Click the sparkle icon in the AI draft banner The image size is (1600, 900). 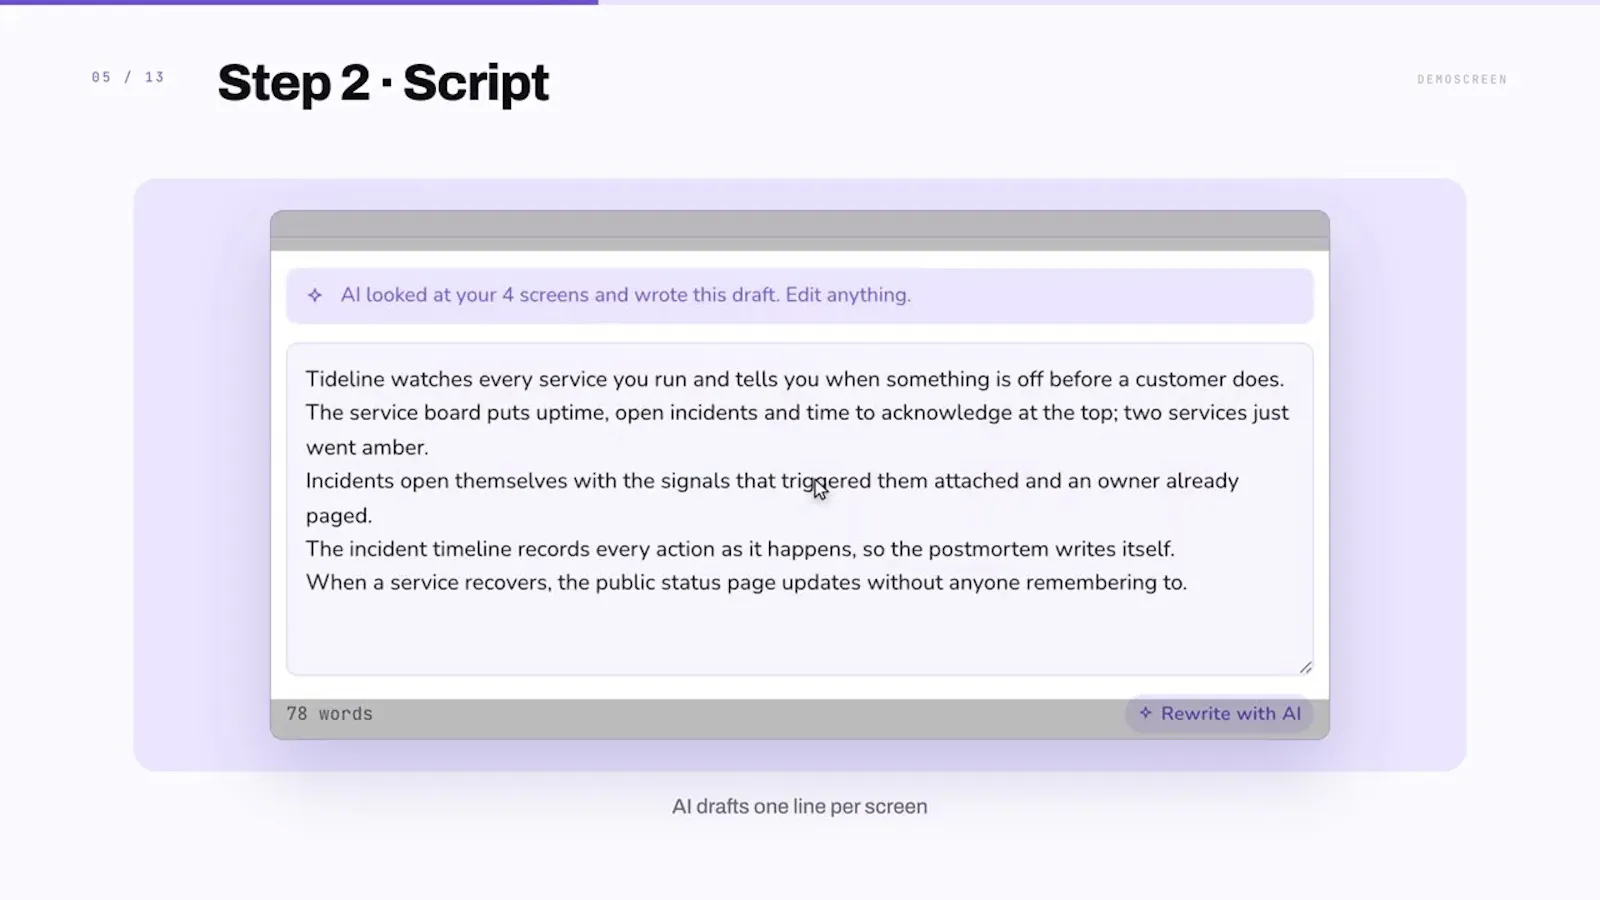315,295
